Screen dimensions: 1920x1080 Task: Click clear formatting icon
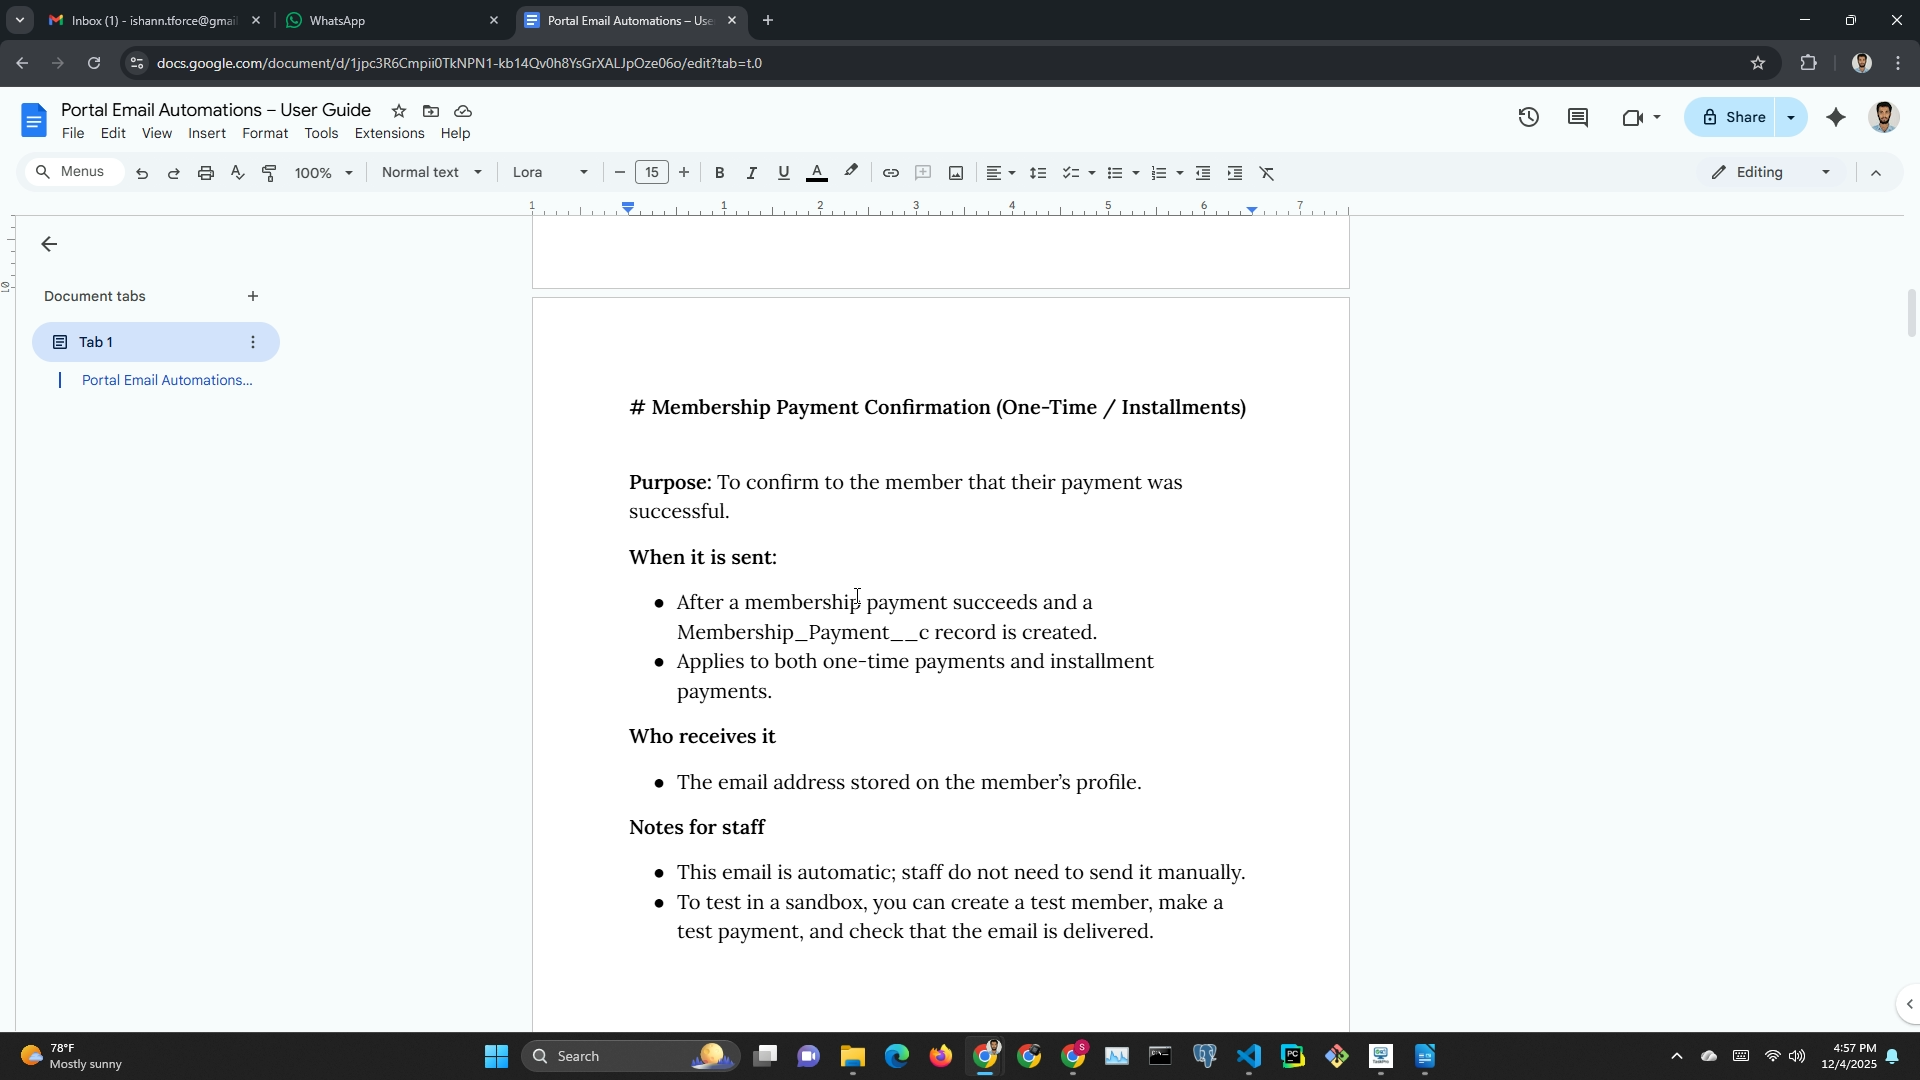point(1267,173)
